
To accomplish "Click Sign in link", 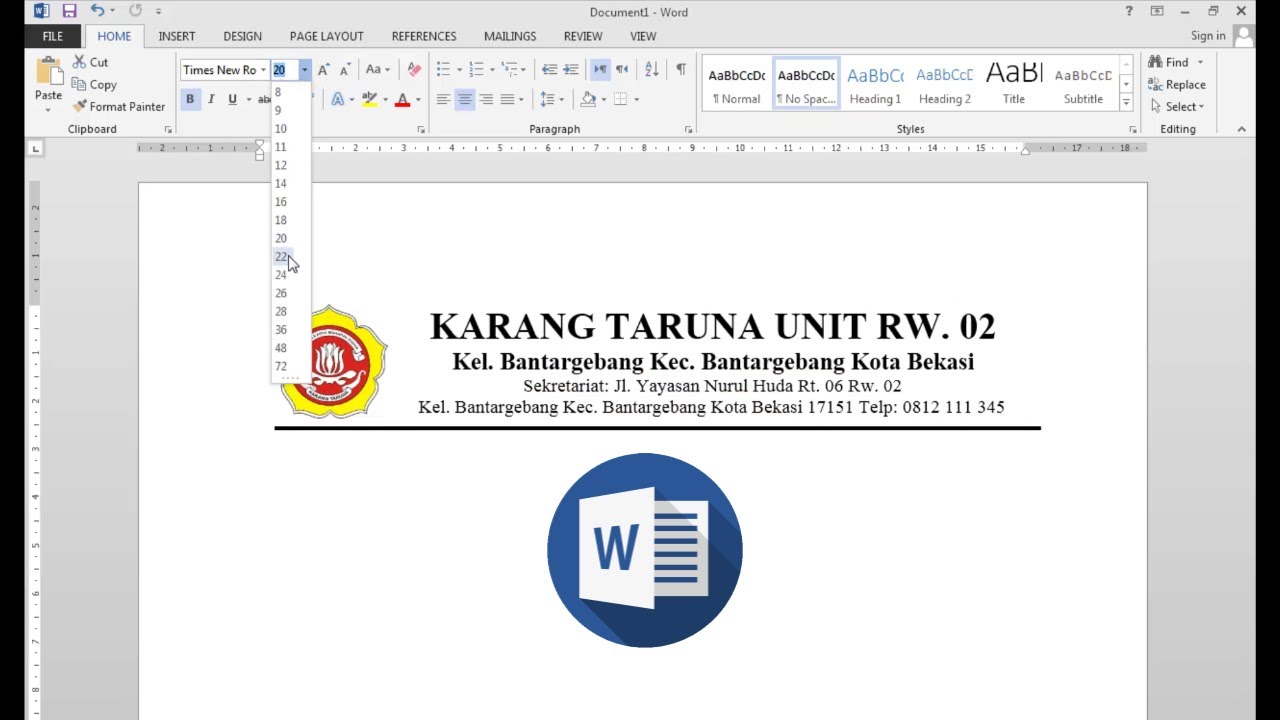I will pyautogui.click(x=1208, y=36).
